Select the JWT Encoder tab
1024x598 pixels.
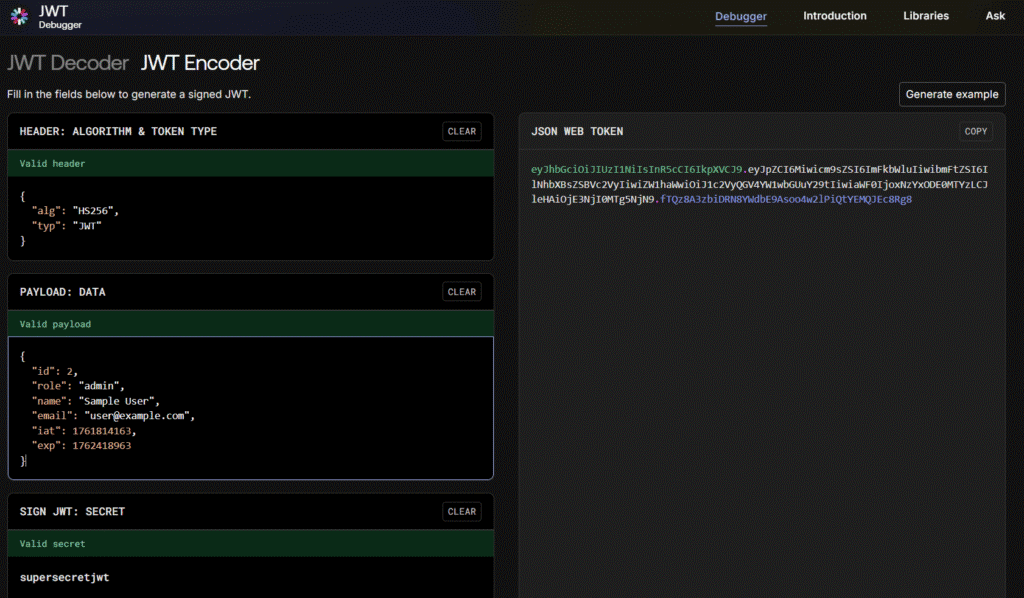click(200, 63)
